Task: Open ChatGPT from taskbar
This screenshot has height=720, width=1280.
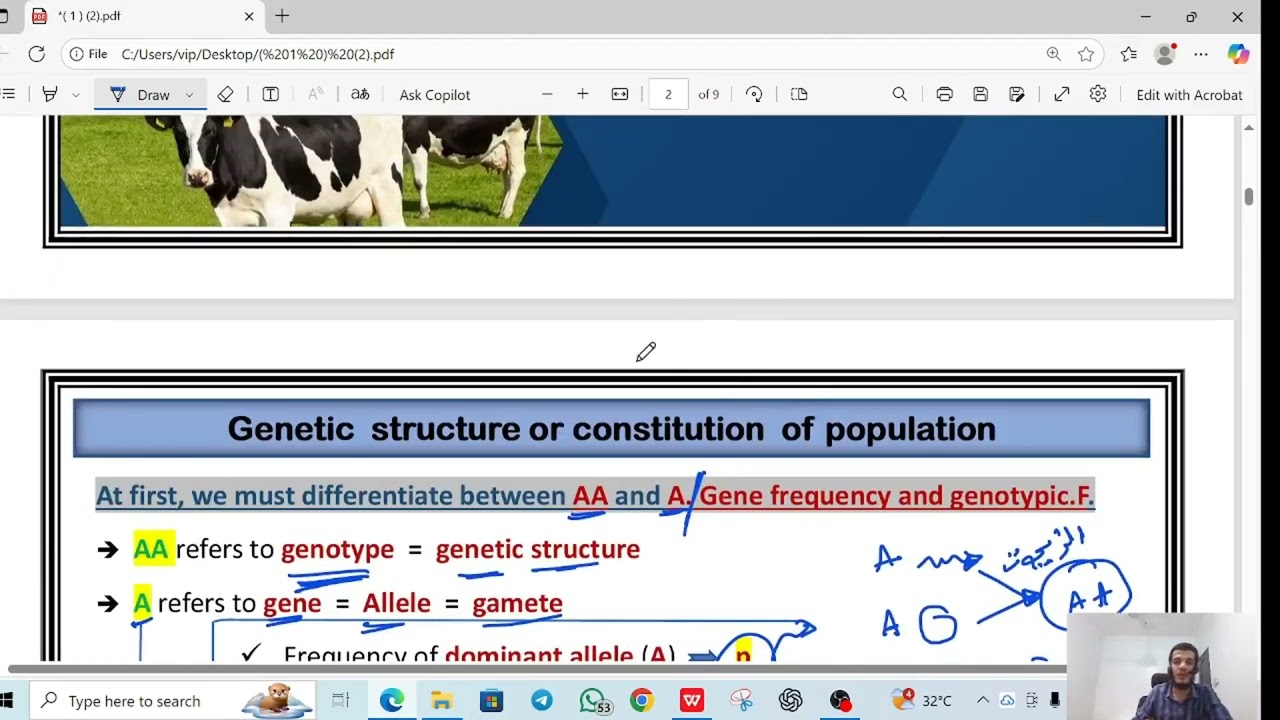Action: tap(791, 701)
